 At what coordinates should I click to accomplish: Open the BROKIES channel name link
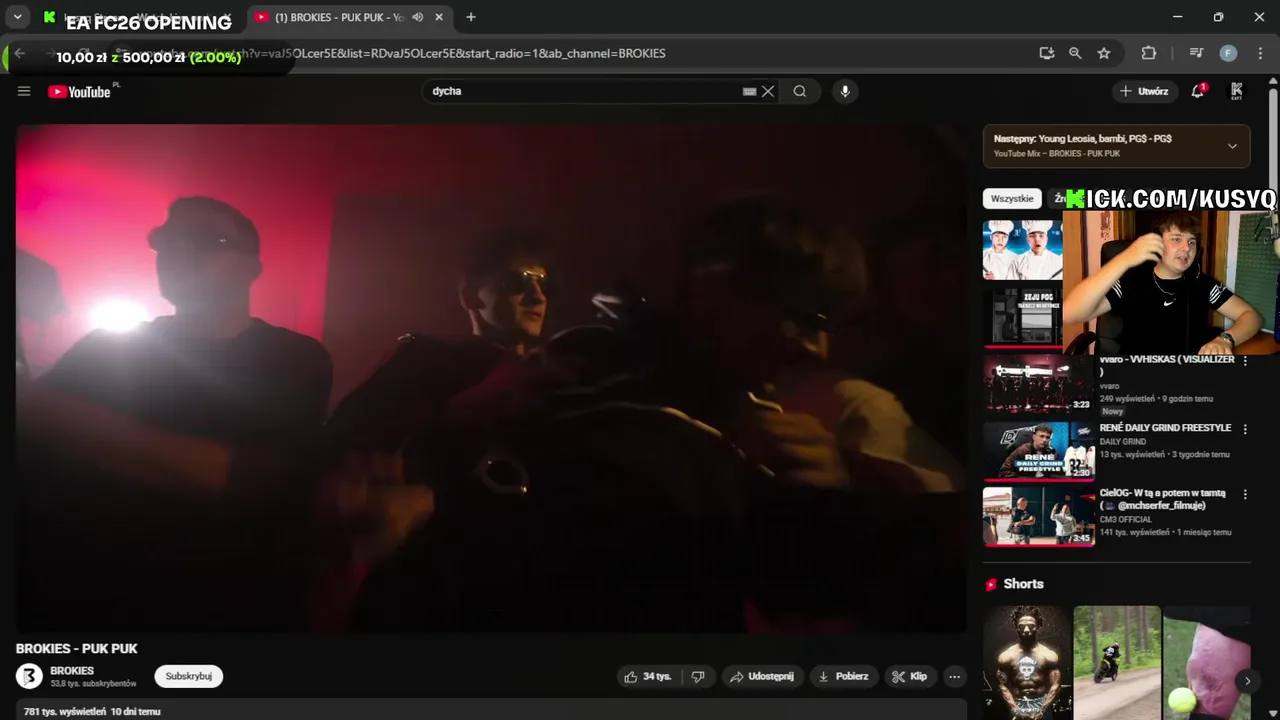point(72,671)
